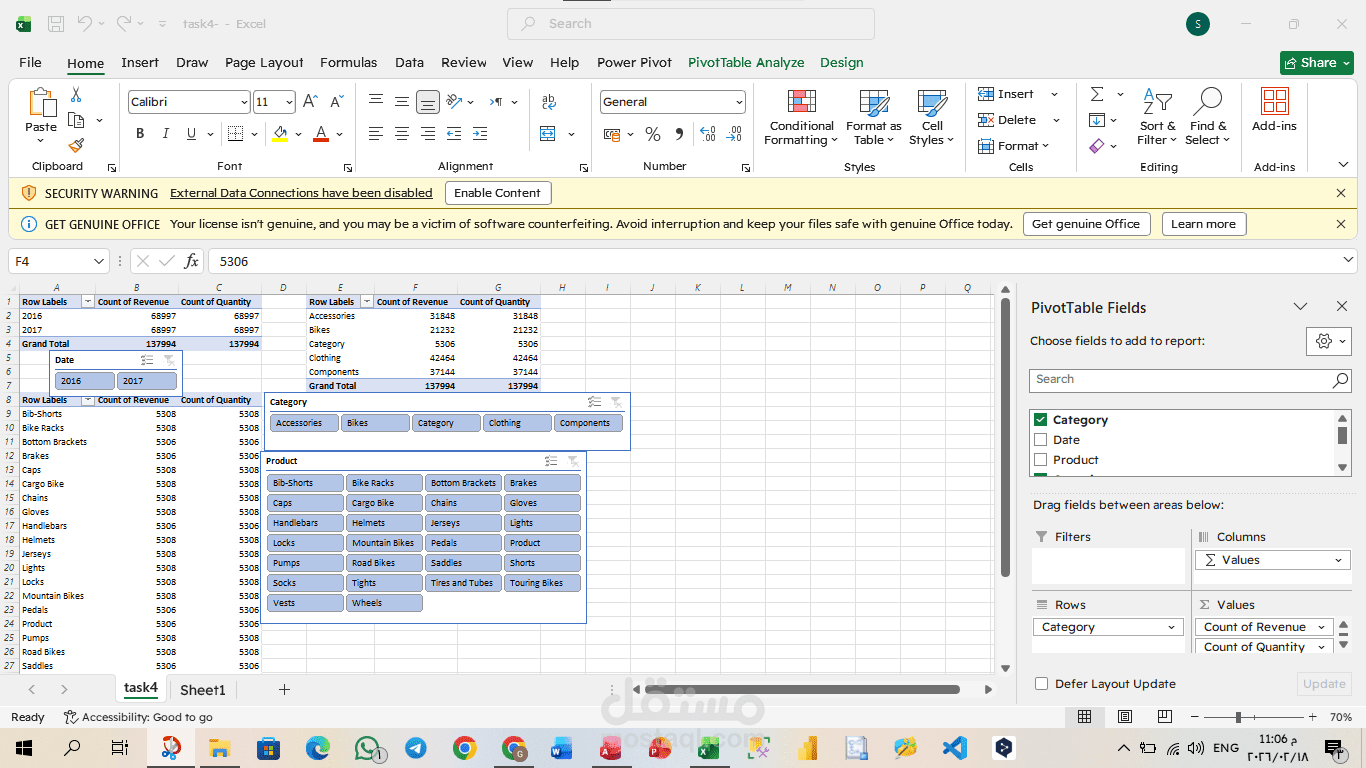The width and height of the screenshot is (1366, 768).
Task: Uncheck the Category field checkbox
Action: tap(1040, 420)
